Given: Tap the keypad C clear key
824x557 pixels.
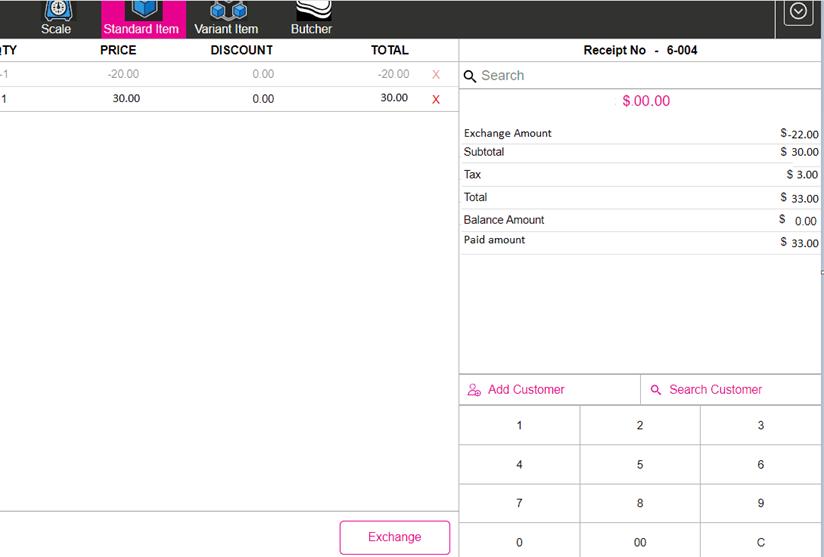Looking at the screenshot, I should [x=760, y=541].
